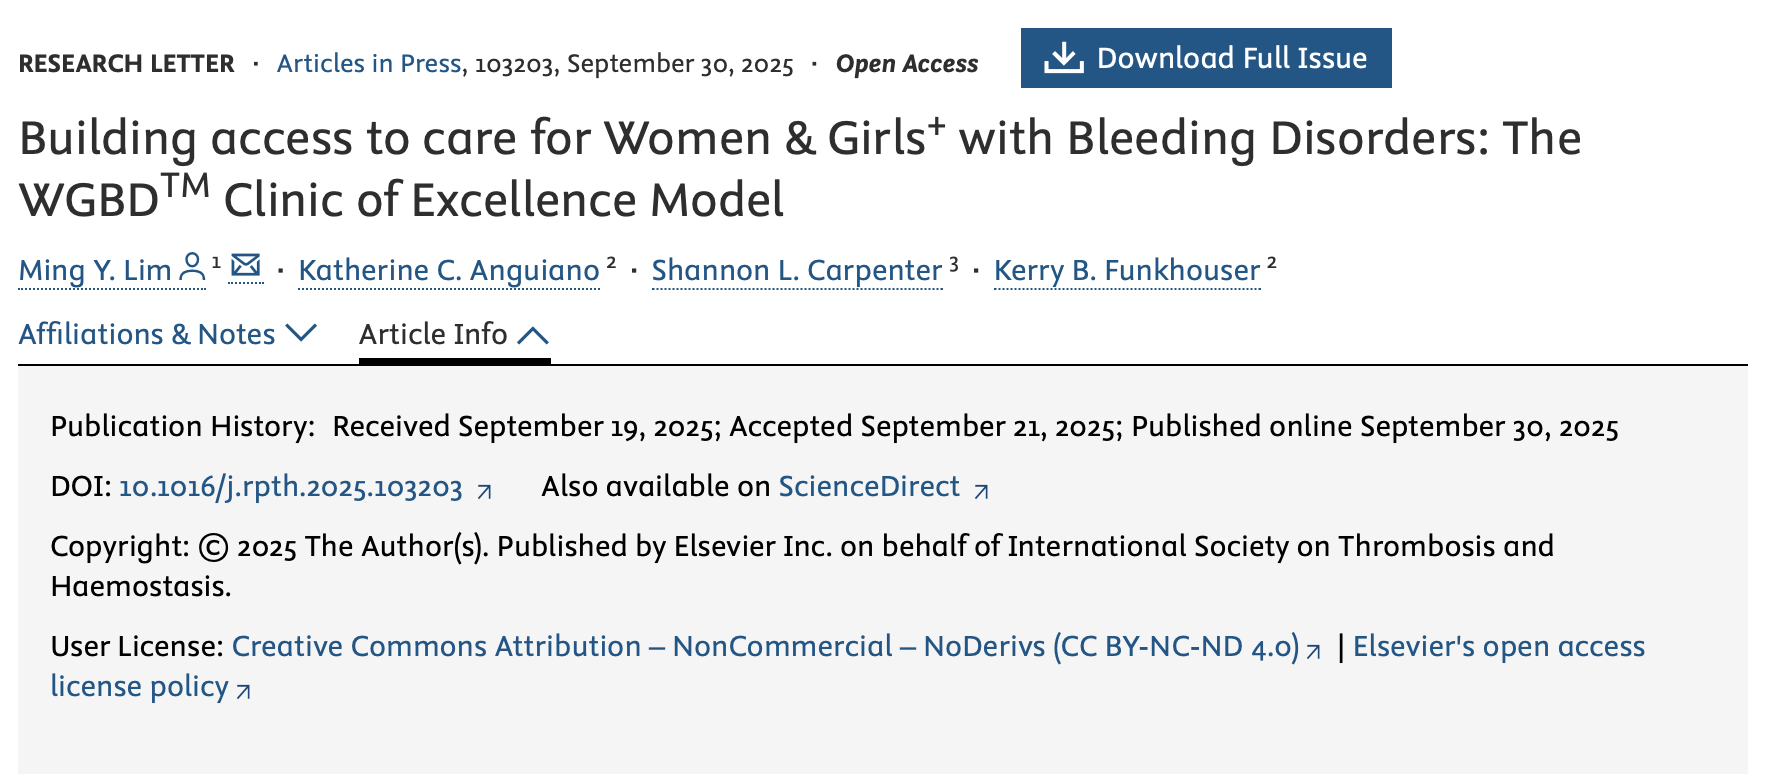
Task: Click the envelope email icon for Ming Y. Lim
Action: coord(246,266)
